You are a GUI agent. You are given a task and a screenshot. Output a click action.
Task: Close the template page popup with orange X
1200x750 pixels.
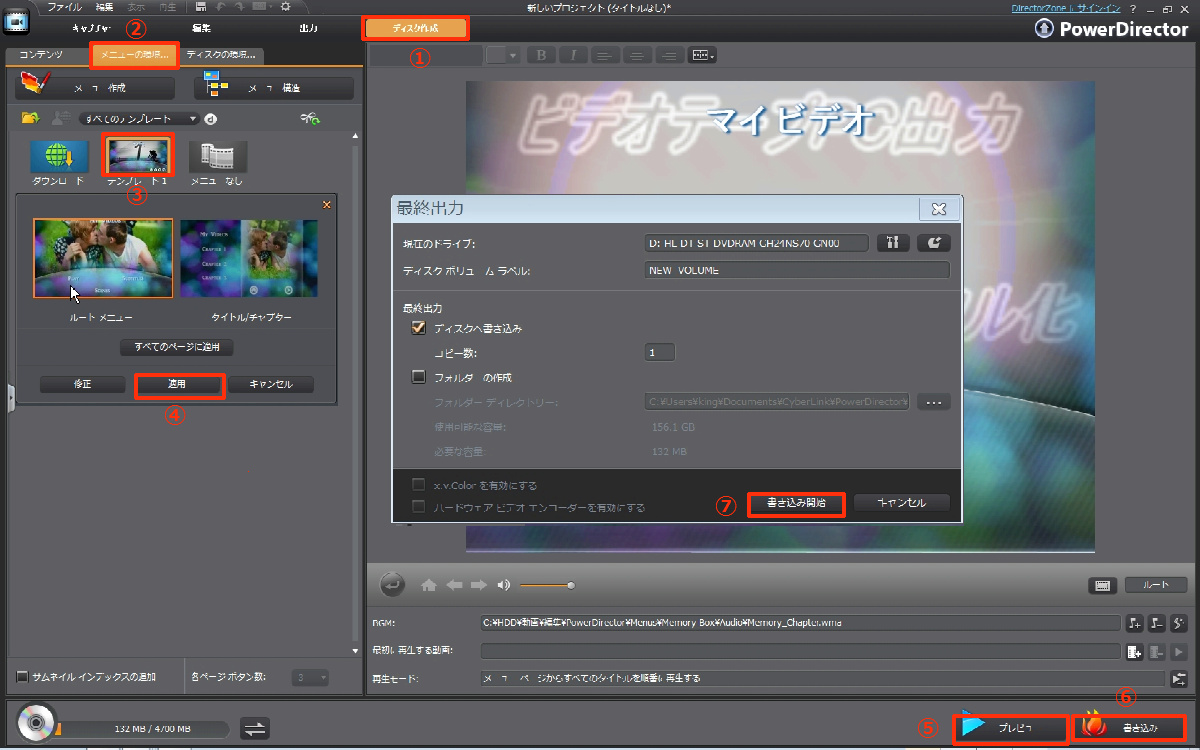point(326,204)
